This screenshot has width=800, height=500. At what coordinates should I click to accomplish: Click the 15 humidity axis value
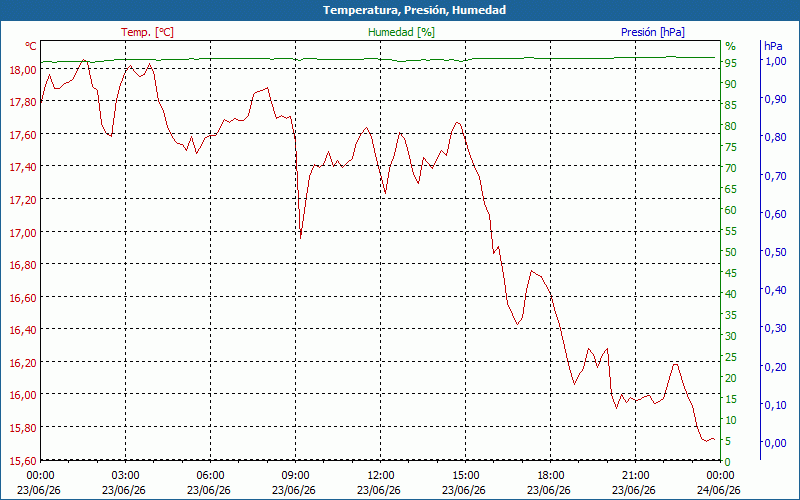[x=731, y=399]
